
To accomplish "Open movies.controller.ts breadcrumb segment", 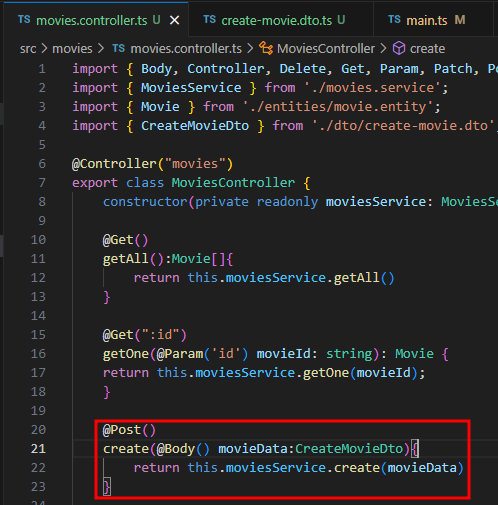I will 186,49.
